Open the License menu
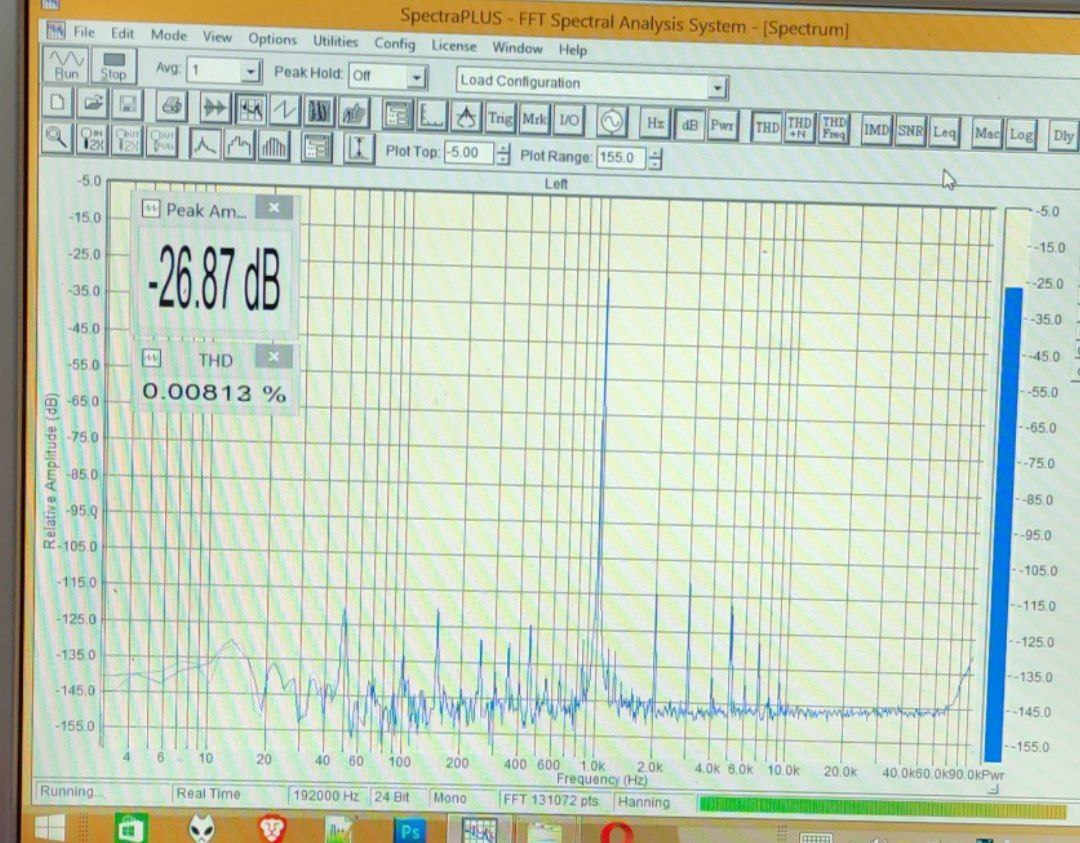The height and width of the screenshot is (843, 1080). click(x=454, y=45)
